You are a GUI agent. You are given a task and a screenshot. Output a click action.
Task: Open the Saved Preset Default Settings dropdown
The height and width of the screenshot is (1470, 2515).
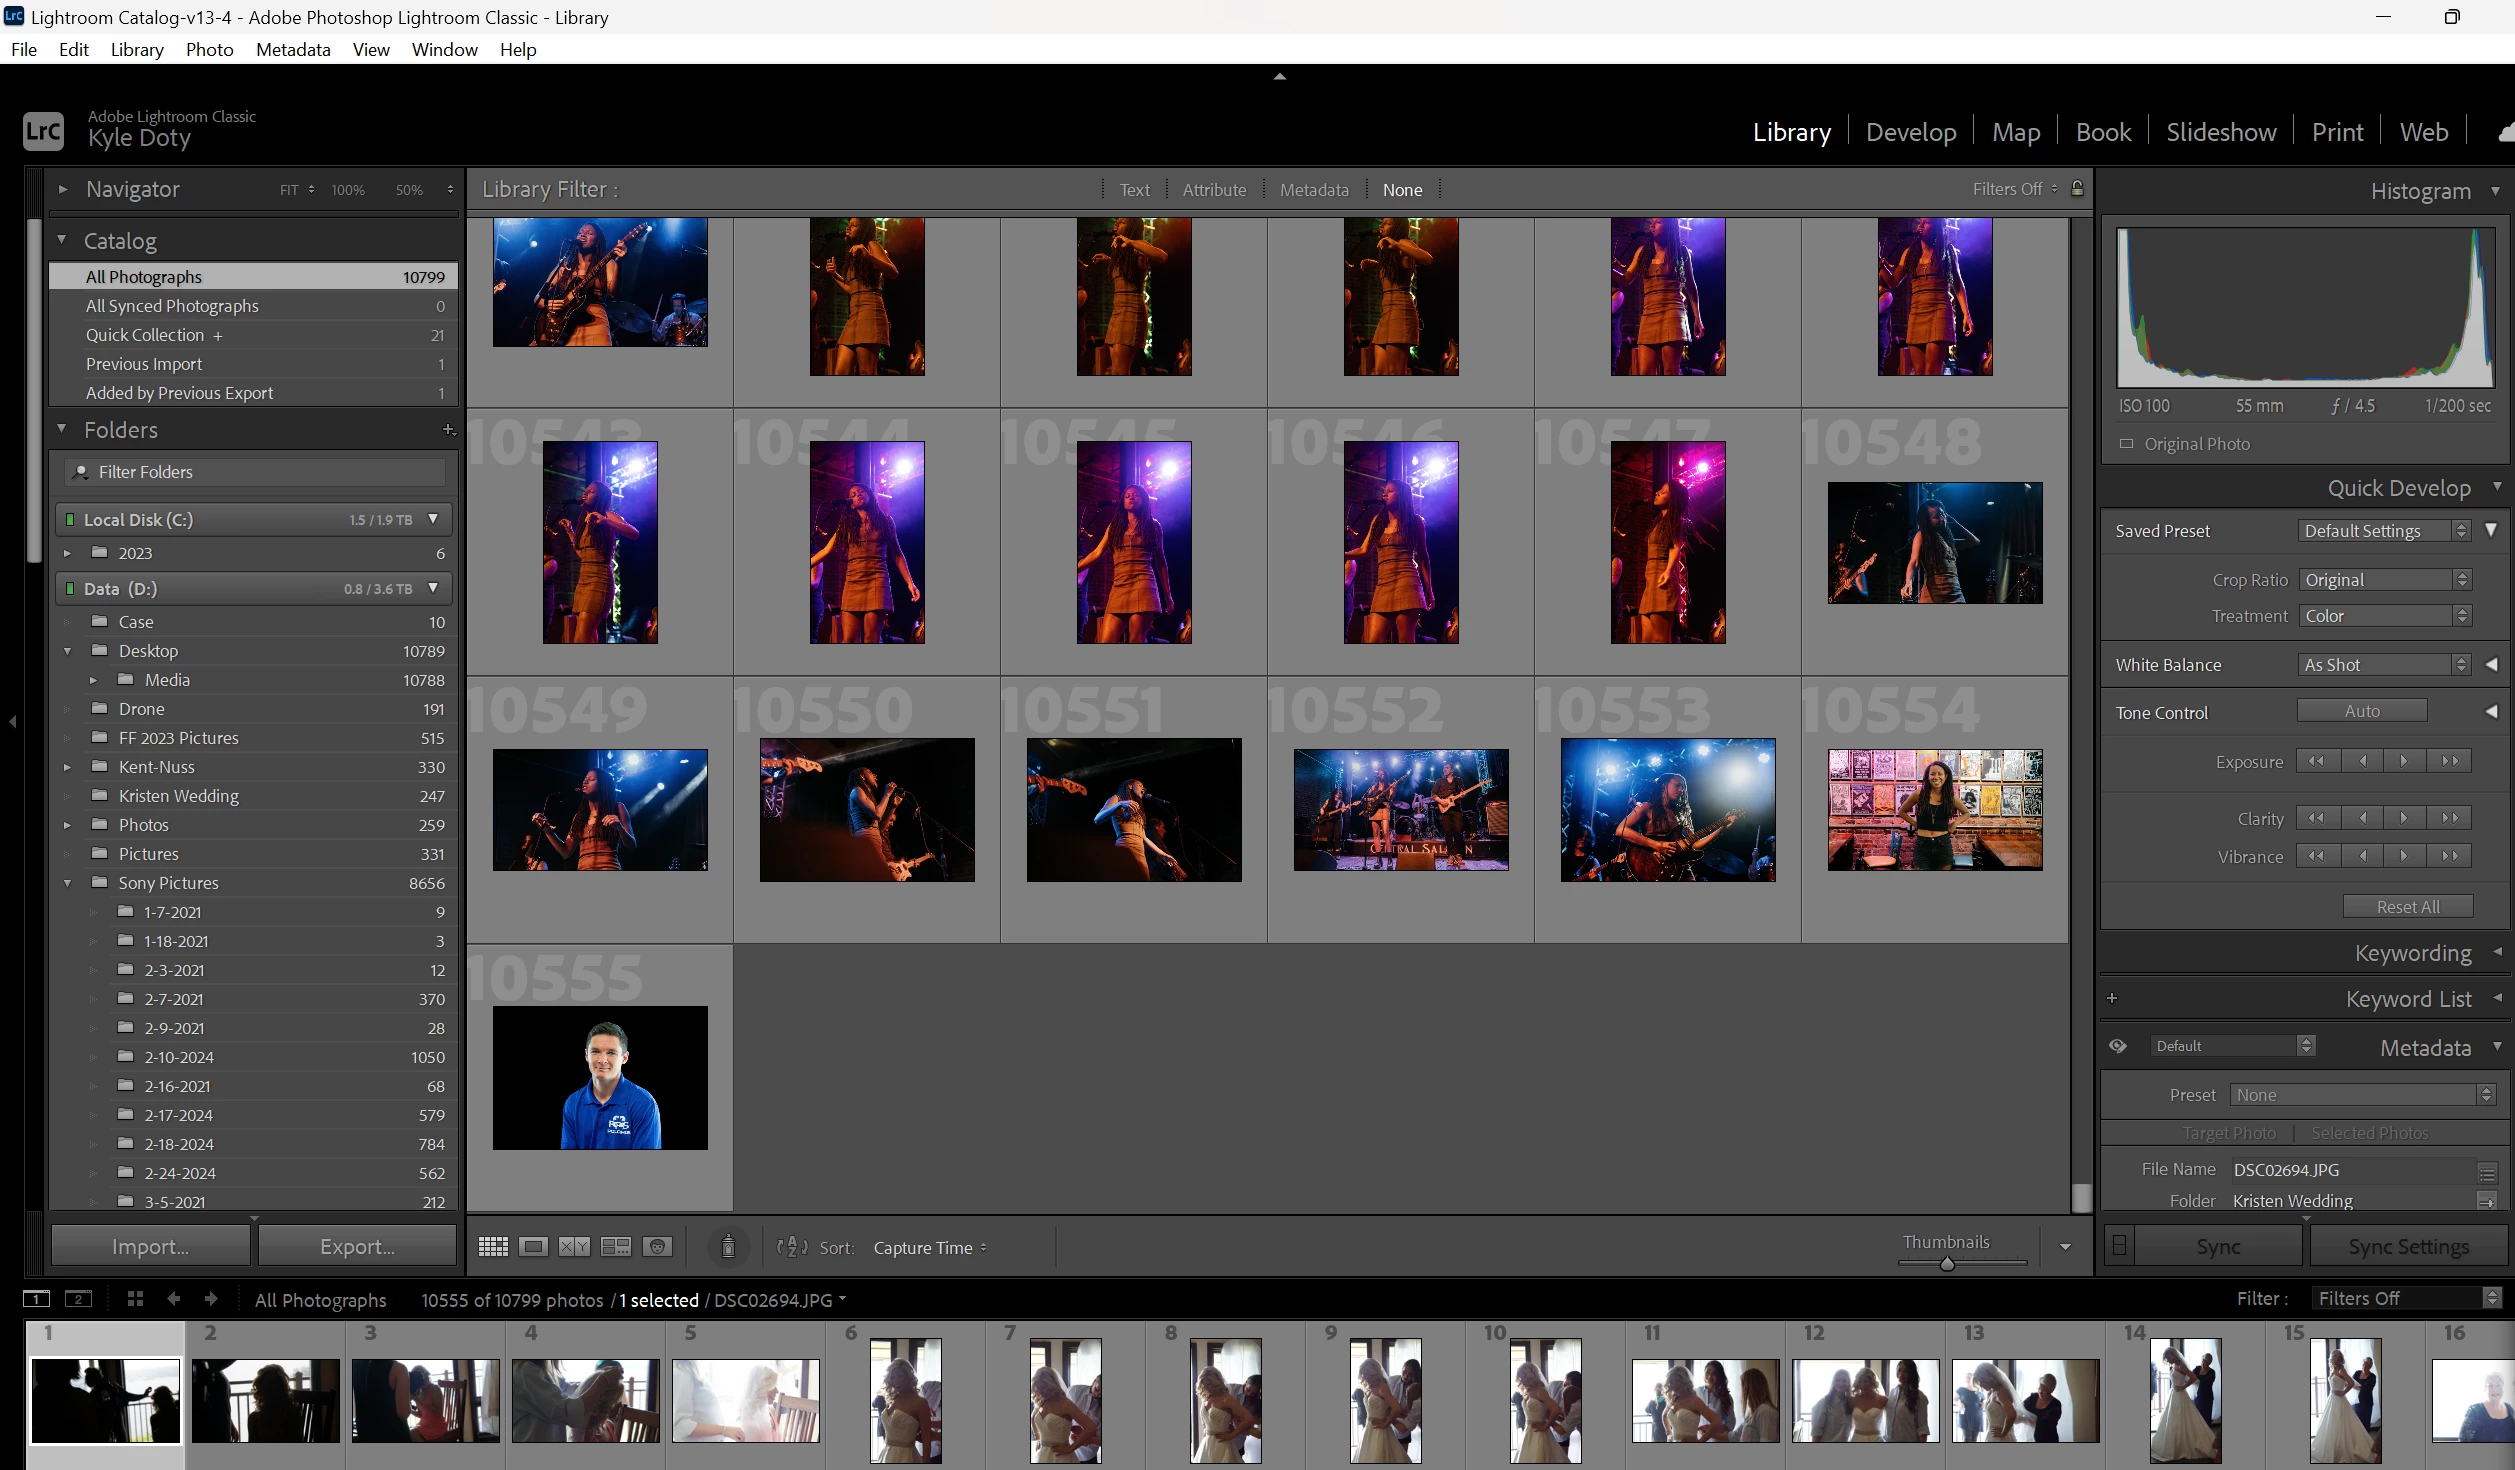[2384, 531]
